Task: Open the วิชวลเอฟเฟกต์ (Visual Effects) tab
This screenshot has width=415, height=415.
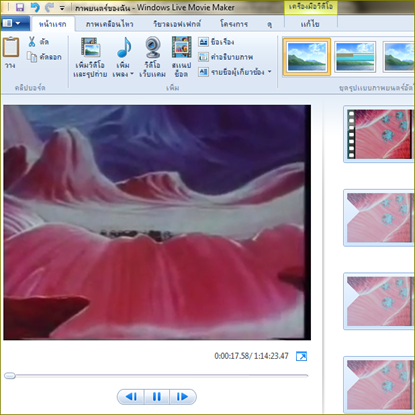Action: point(177,24)
